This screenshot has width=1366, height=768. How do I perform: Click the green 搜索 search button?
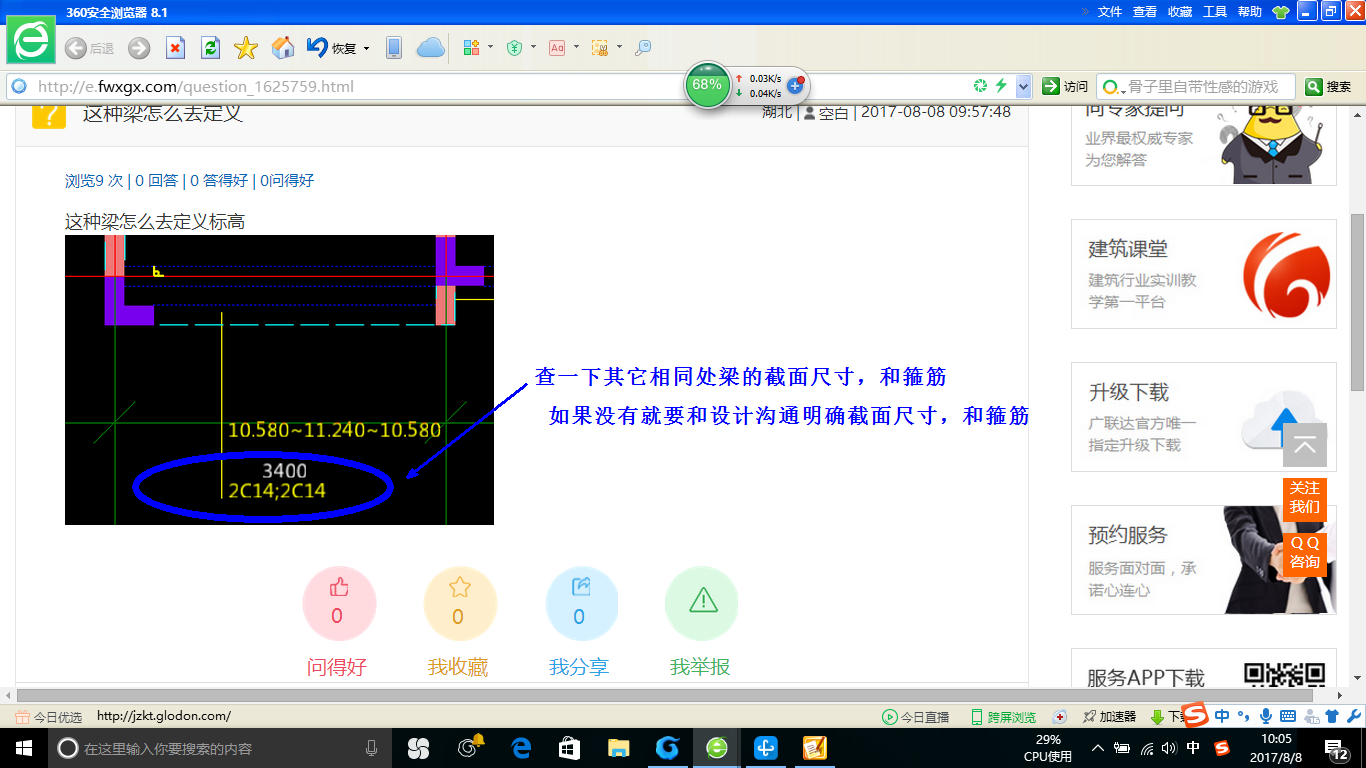tap(1328, 87)
